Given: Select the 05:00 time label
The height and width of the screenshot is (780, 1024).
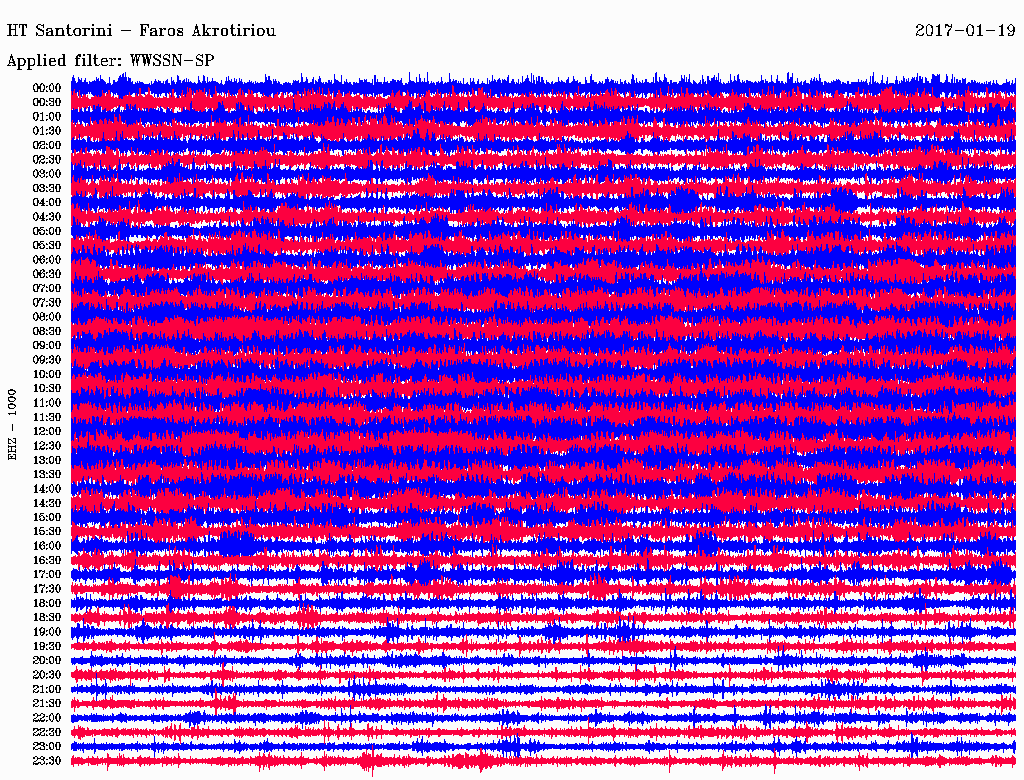Looking at the screenshot, I should pyautogui.click(x=47, y=231).
